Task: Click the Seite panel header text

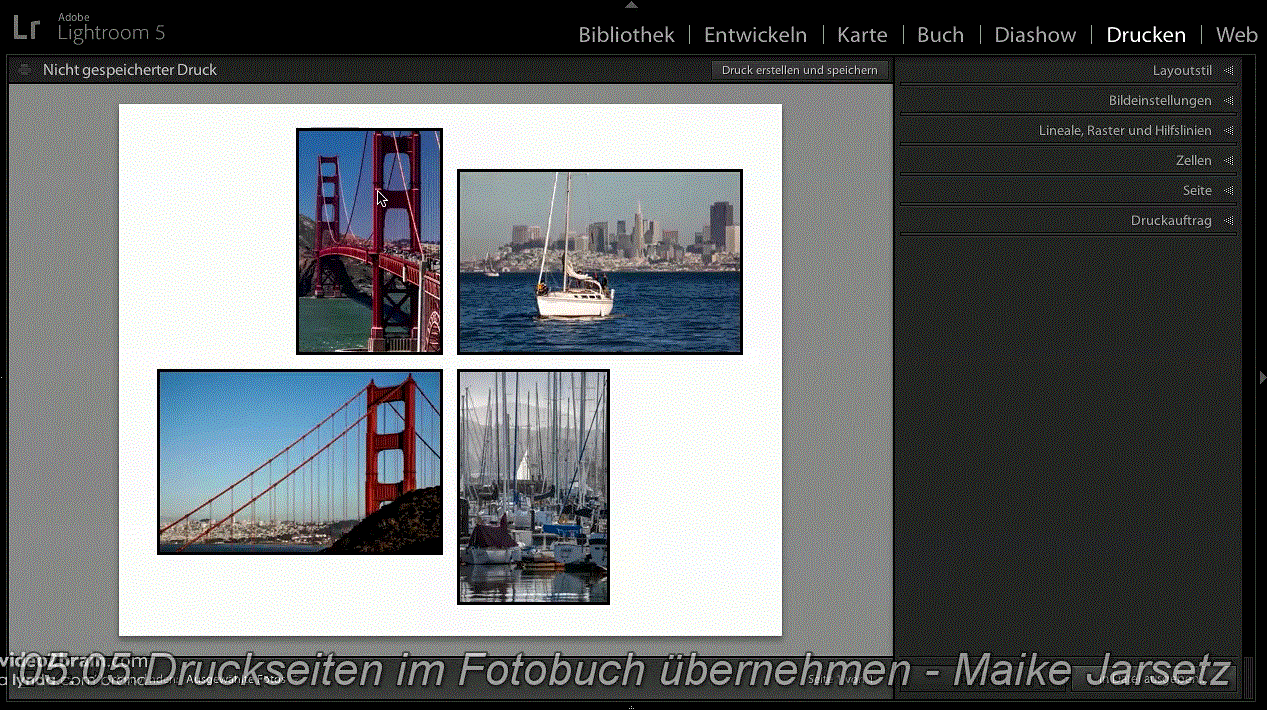Action: (1197, 191)
